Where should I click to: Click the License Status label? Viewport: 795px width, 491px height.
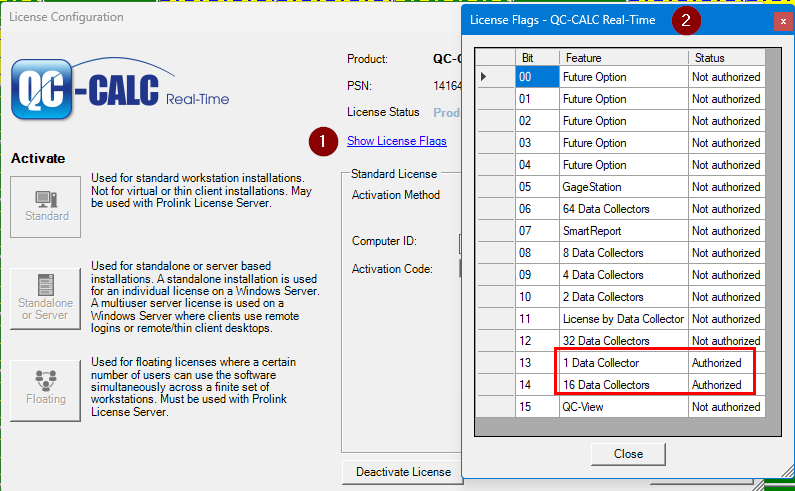click(x=383, y=112)
